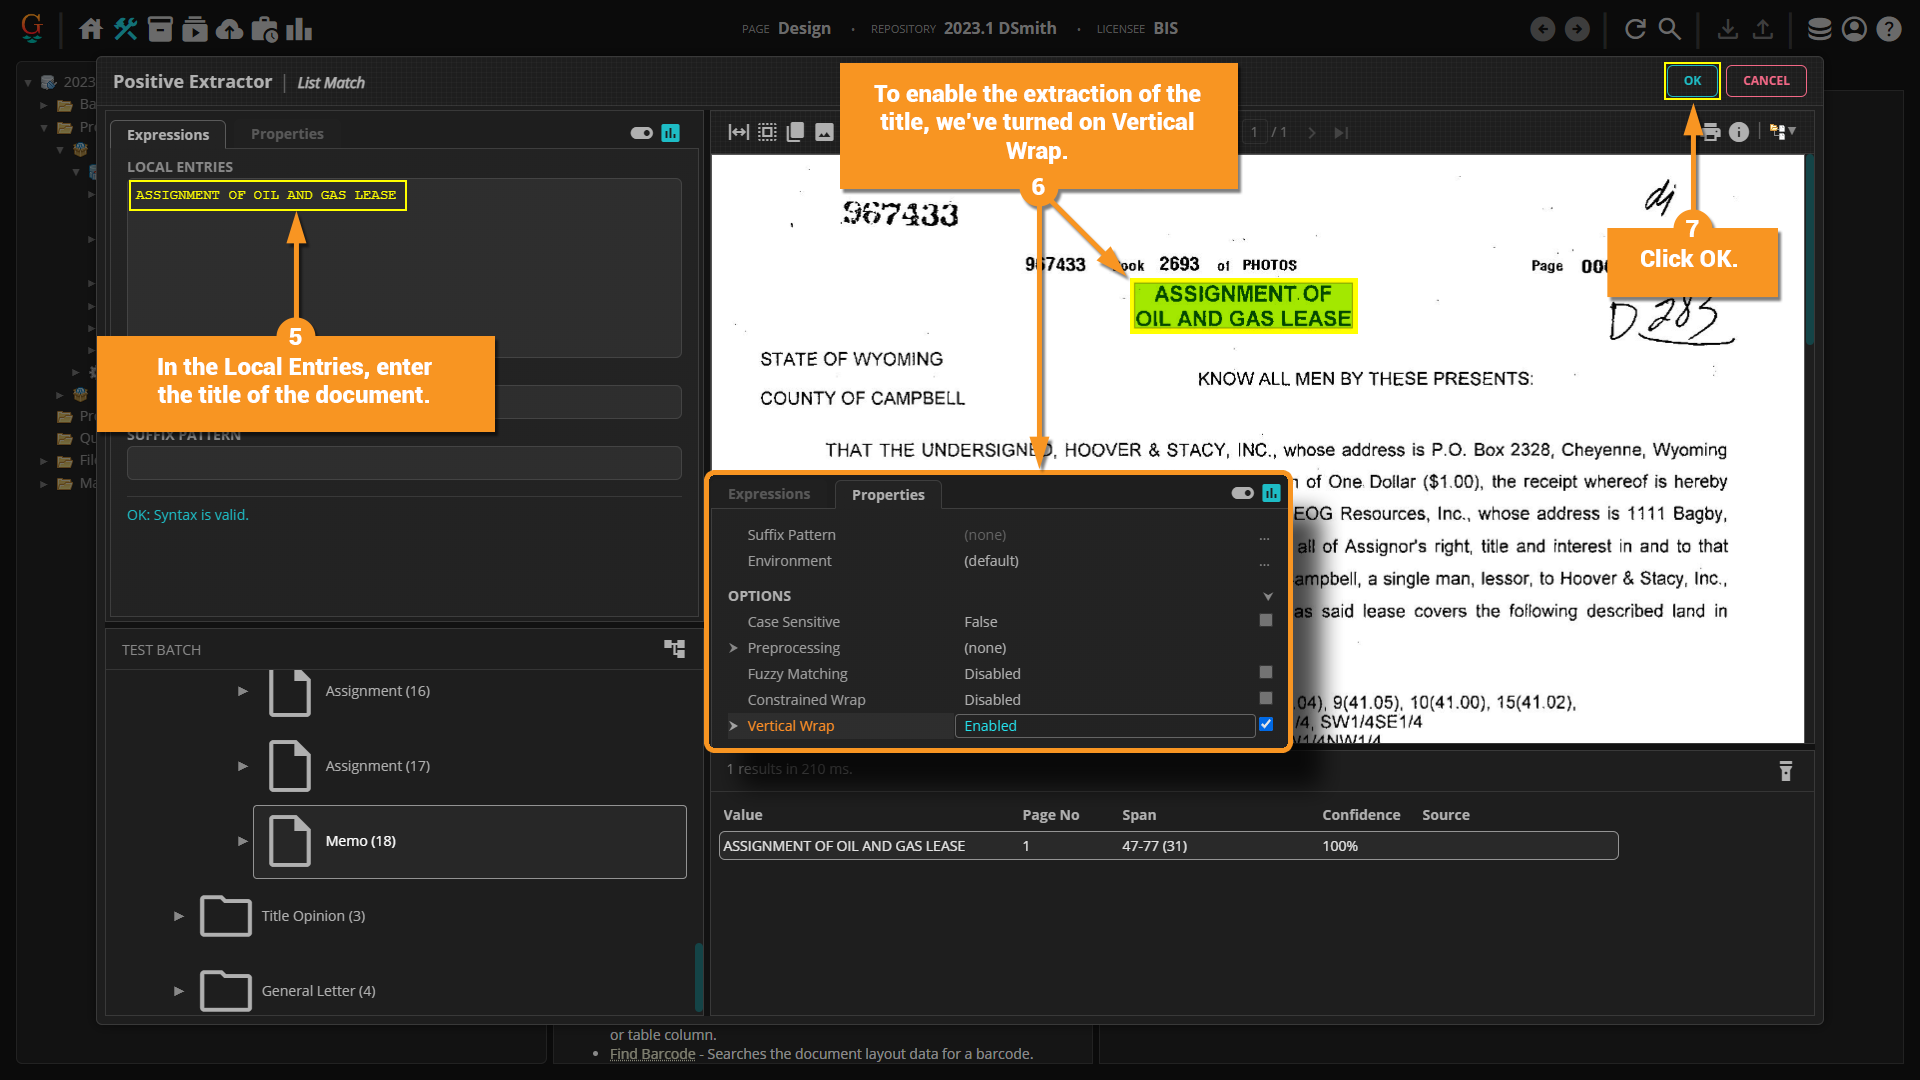
Task: Click the document info icon
Action: click(1739, 132)
